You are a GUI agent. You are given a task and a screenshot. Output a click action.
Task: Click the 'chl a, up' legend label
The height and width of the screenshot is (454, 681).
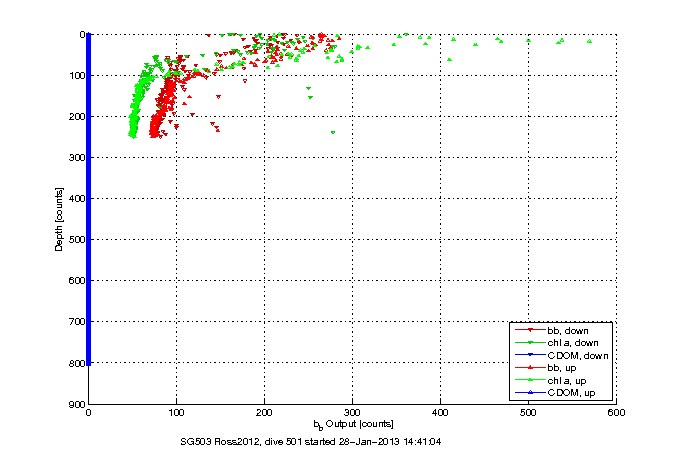pos(567,381)
